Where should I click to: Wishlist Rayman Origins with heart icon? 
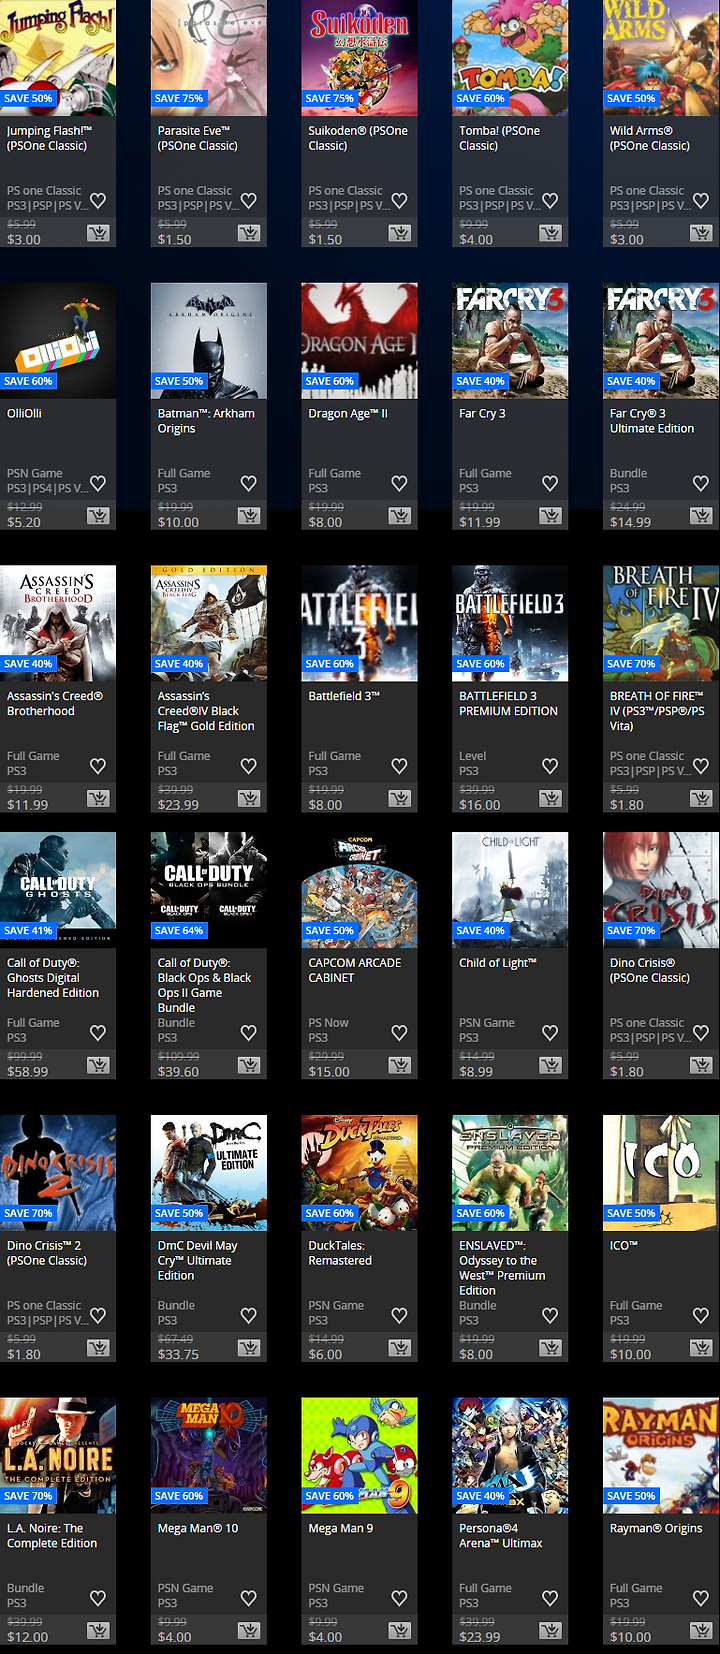701,1598
